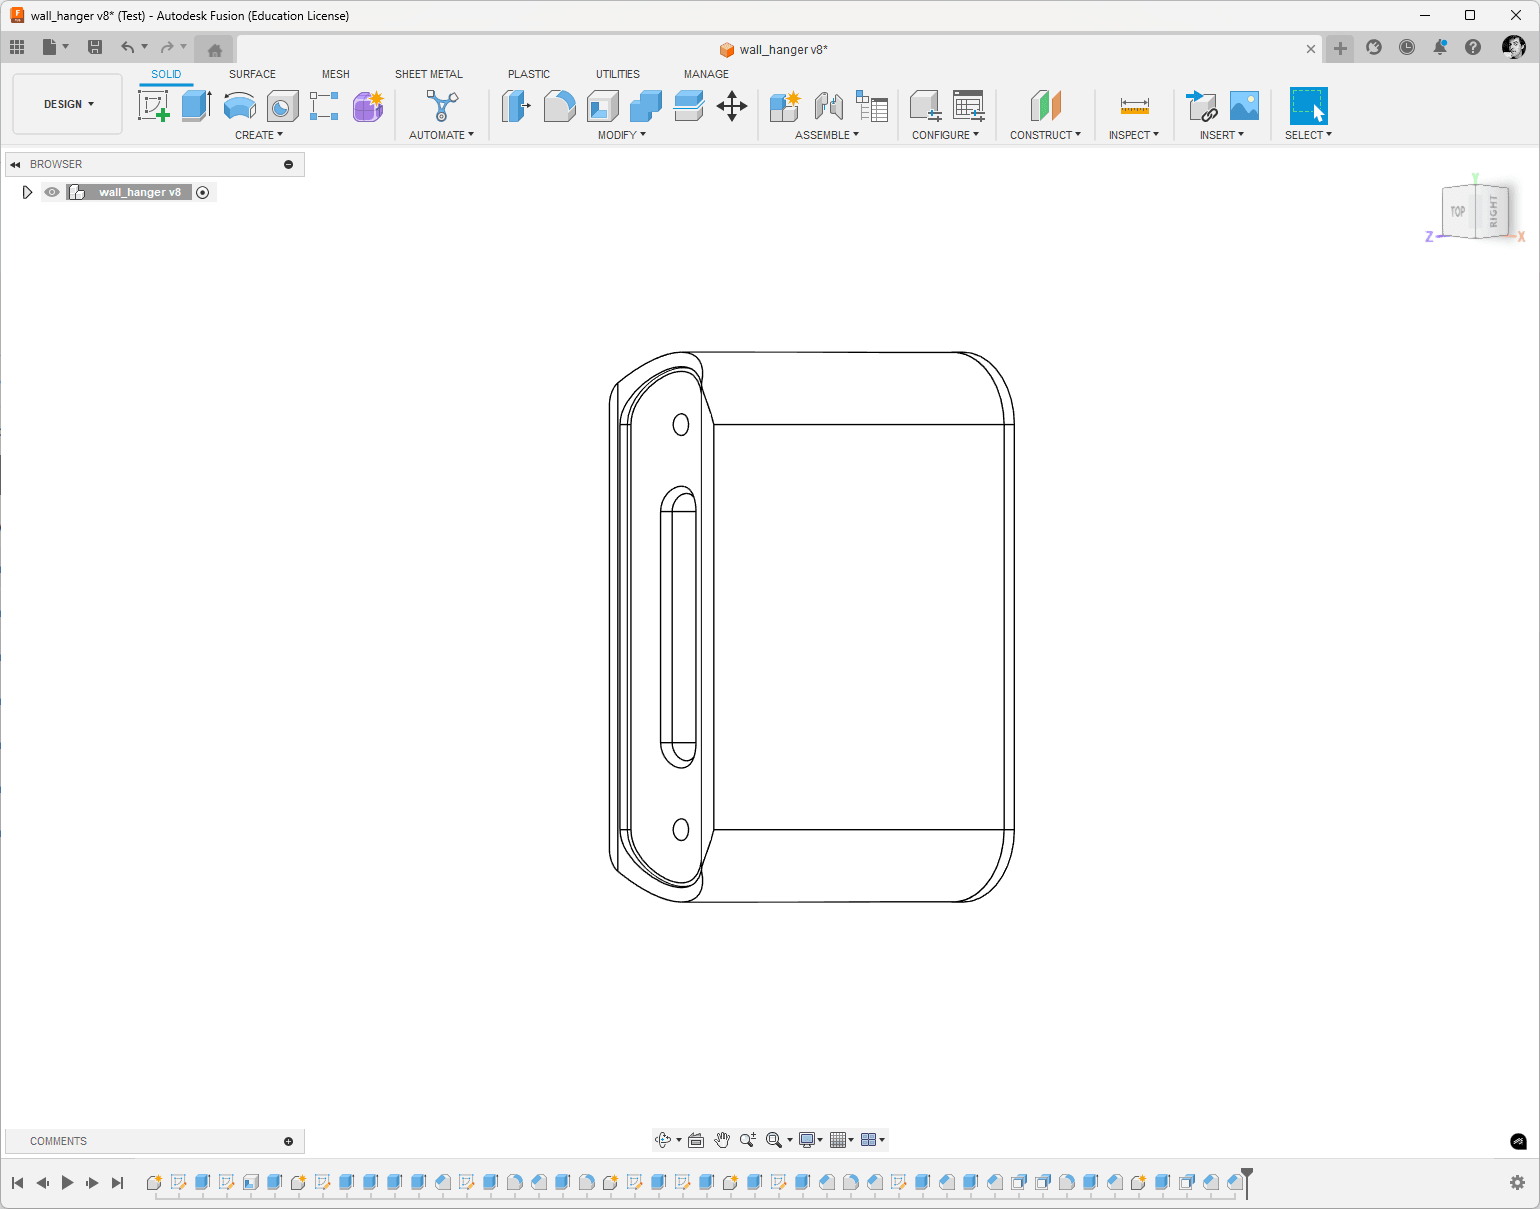
Task: Open the Job Status clock icon
Action: 1407,47
